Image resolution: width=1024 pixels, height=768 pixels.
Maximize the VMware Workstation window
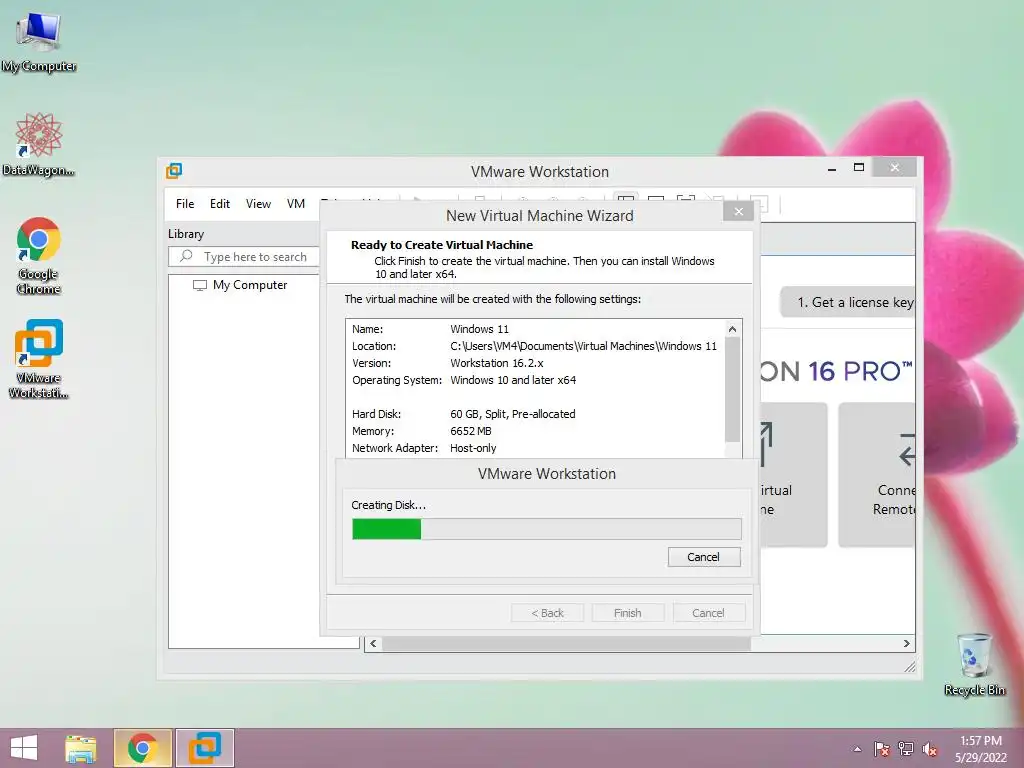[859, 168]
